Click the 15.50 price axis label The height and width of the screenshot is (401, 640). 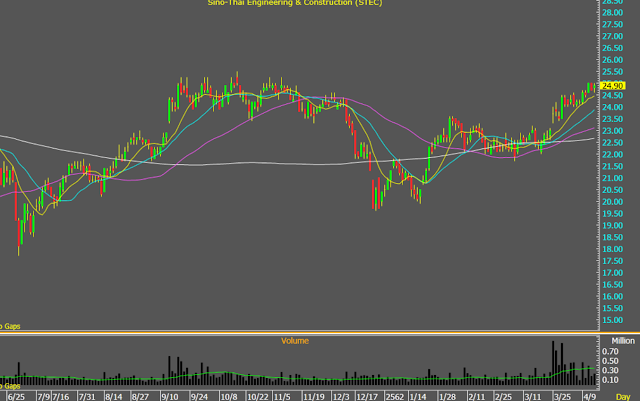[613, 309]
